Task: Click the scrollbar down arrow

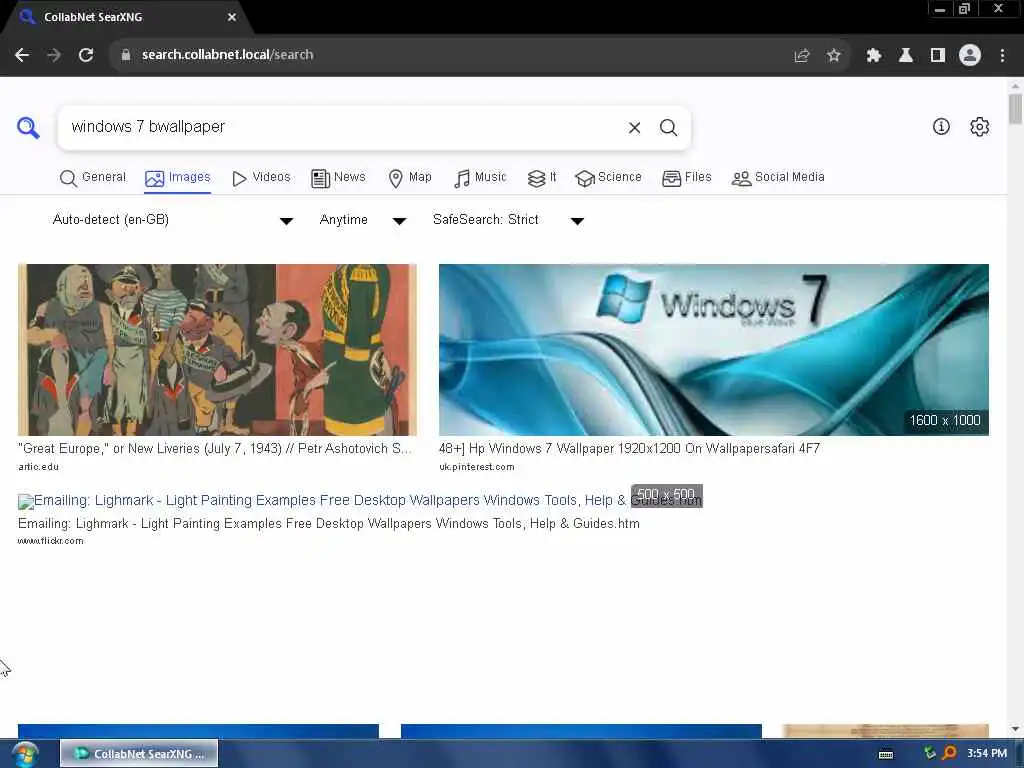Action: 1015,729
